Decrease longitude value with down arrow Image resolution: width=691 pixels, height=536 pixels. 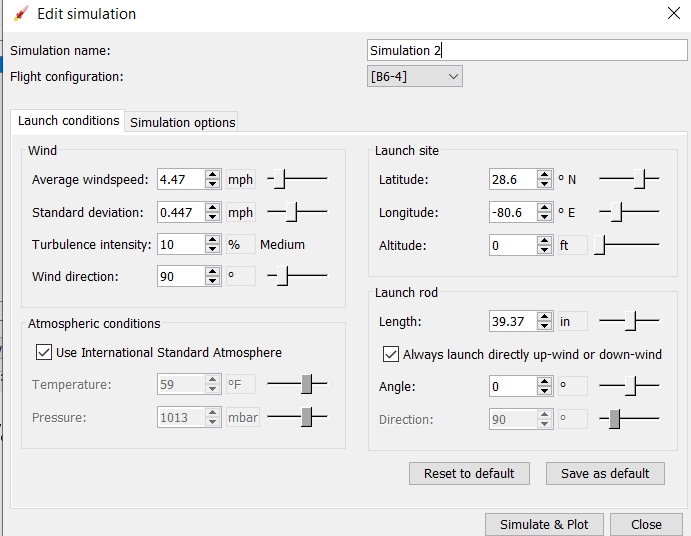545,217
